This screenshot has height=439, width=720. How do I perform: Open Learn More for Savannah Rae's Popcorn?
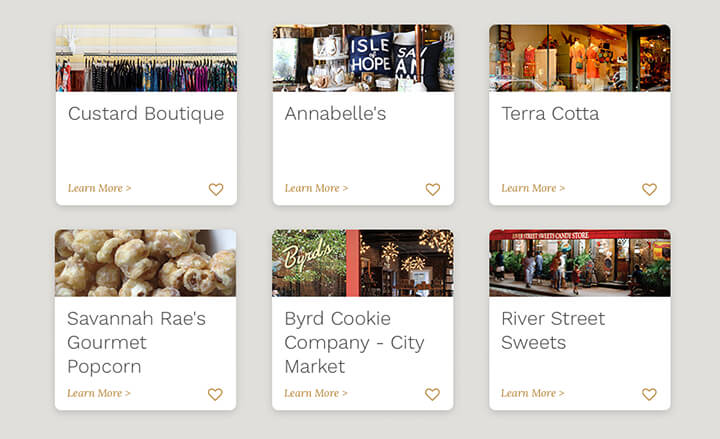[x=99, y=393]
